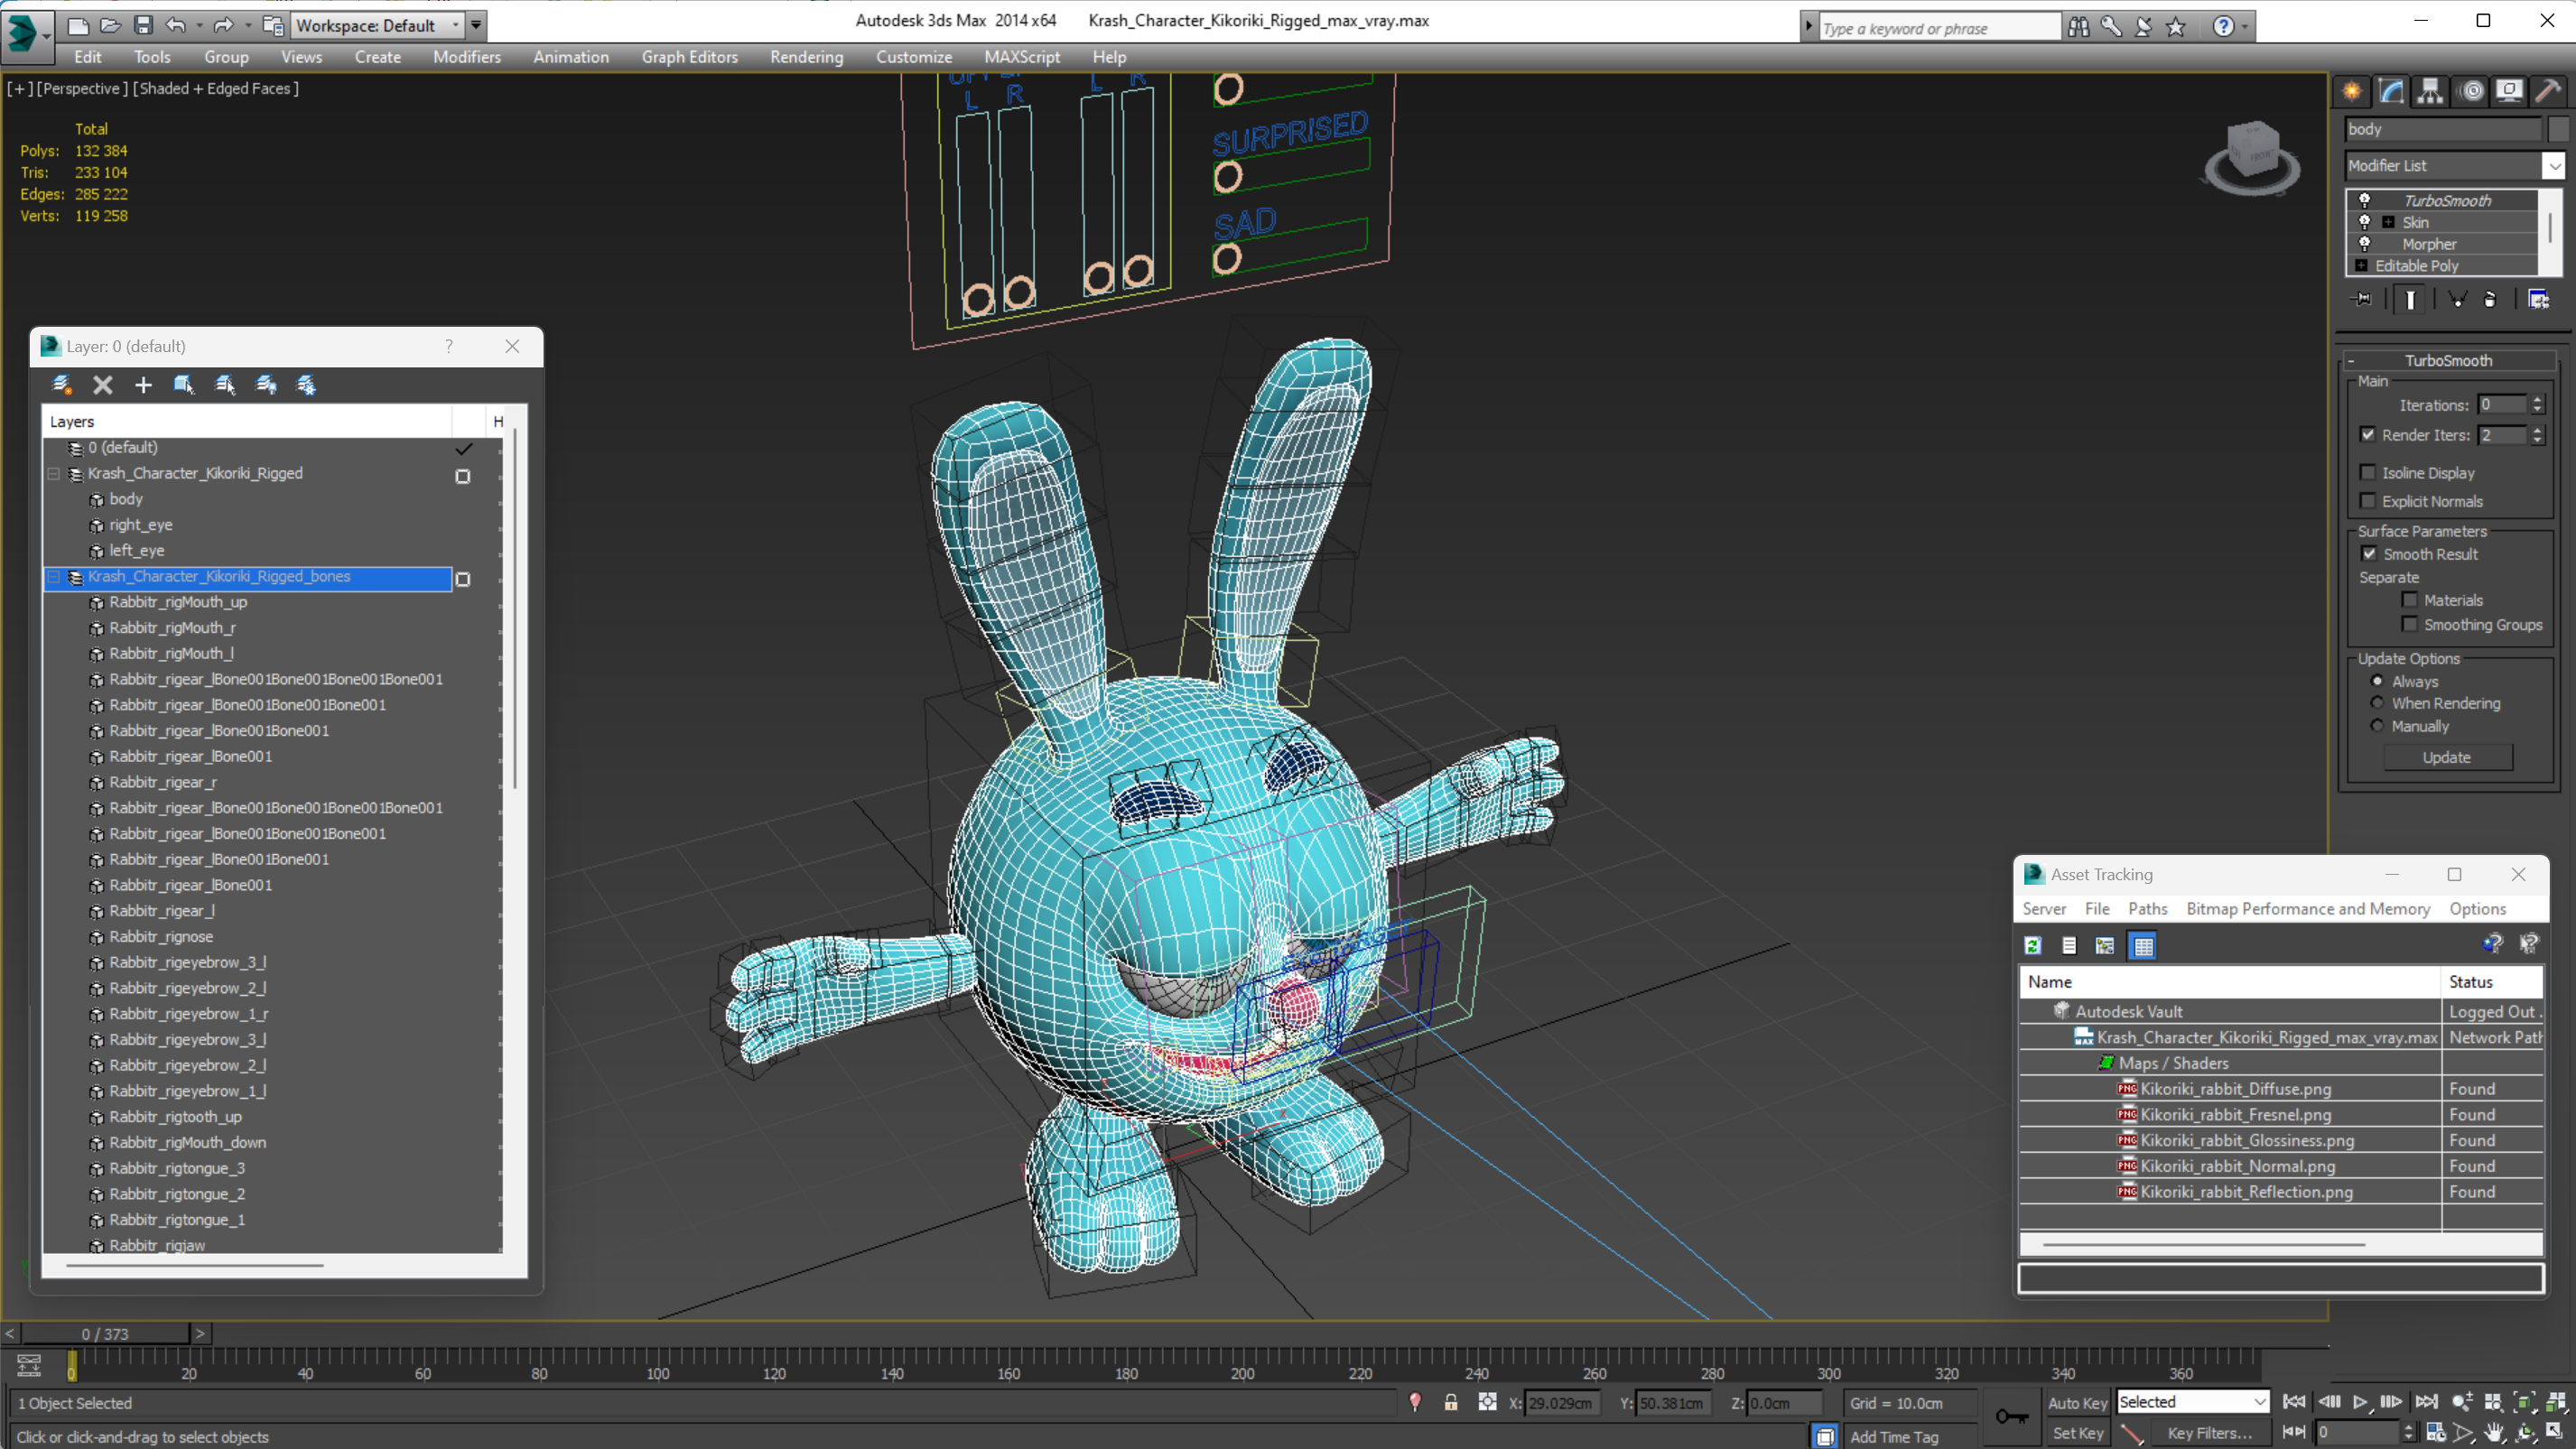Open the Display command panel tab
The height and width of the screenshot is (1449, 2576).
[x=2509, y=91]
